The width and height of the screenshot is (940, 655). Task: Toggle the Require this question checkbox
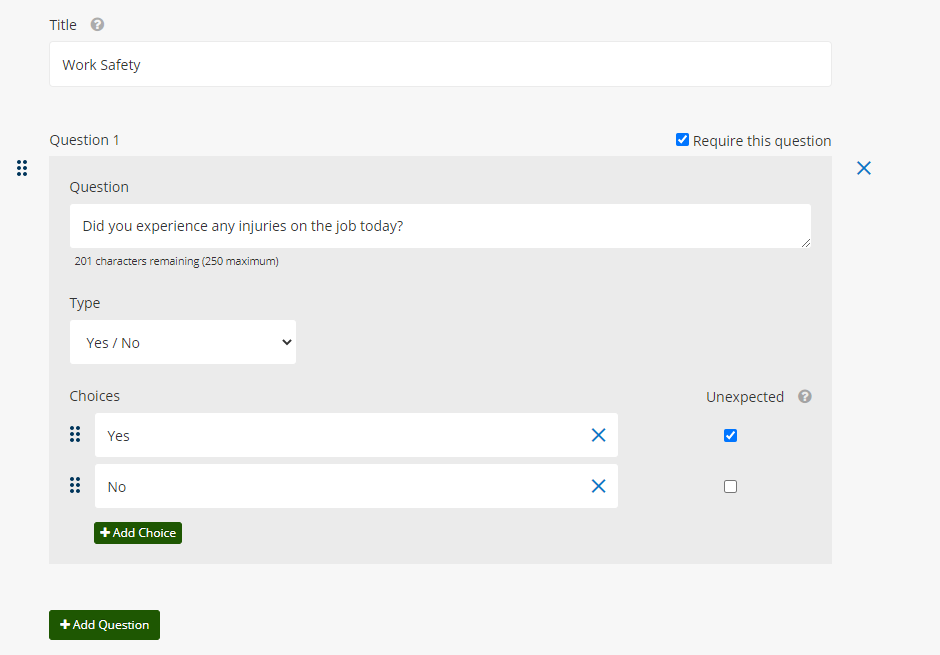point(682,140)
